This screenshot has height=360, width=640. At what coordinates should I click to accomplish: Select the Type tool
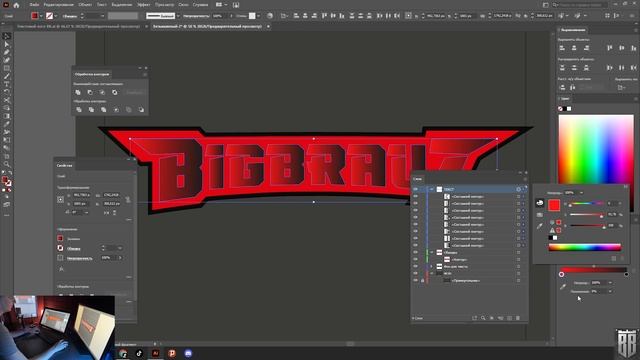point(7,84)
